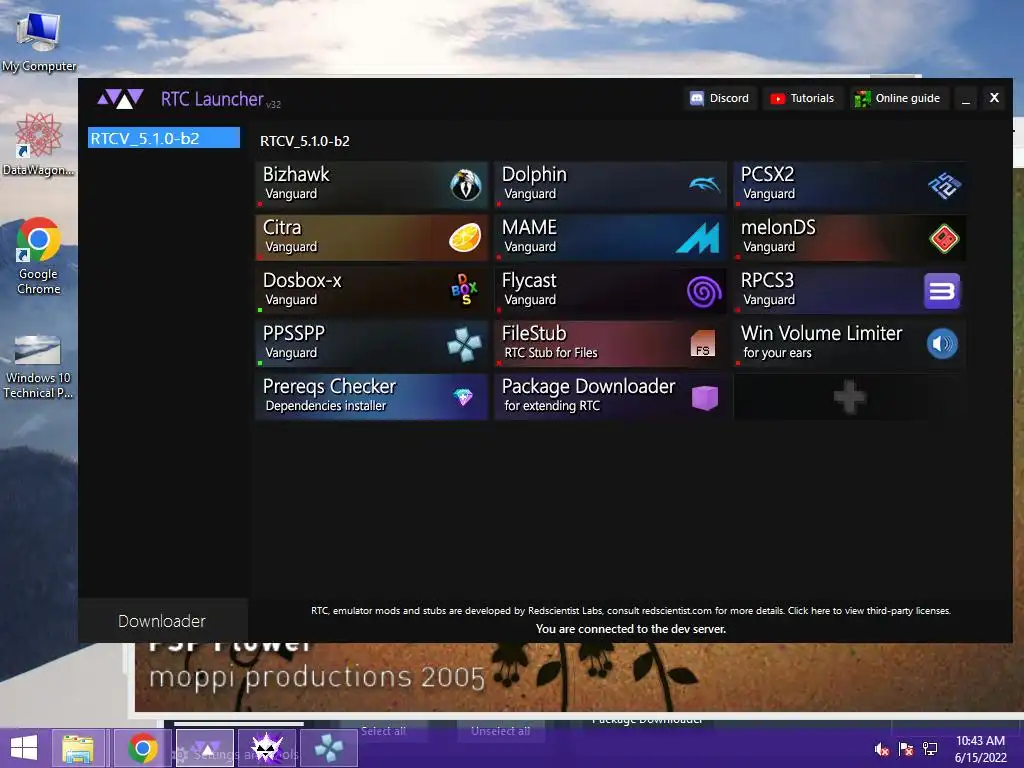Viewport: 1024px width, 768px height.
Task: Select the PPSSPP Vanguard label
Action: (291, 353)
